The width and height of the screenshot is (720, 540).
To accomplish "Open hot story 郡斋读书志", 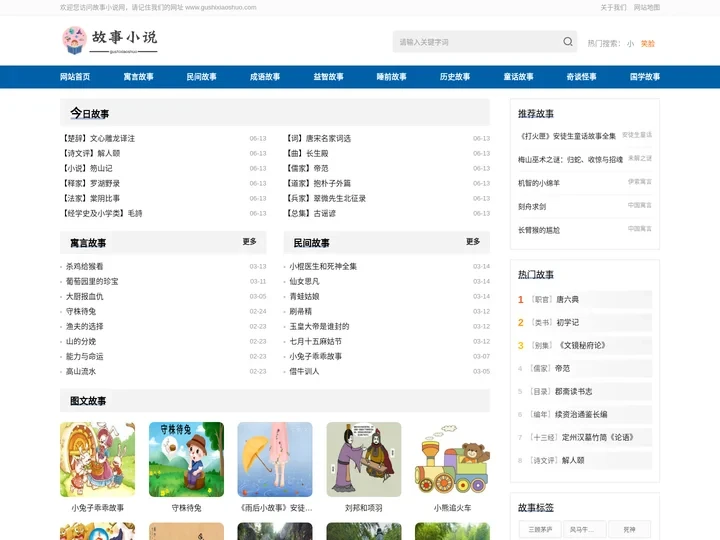I will pos(573,391).
